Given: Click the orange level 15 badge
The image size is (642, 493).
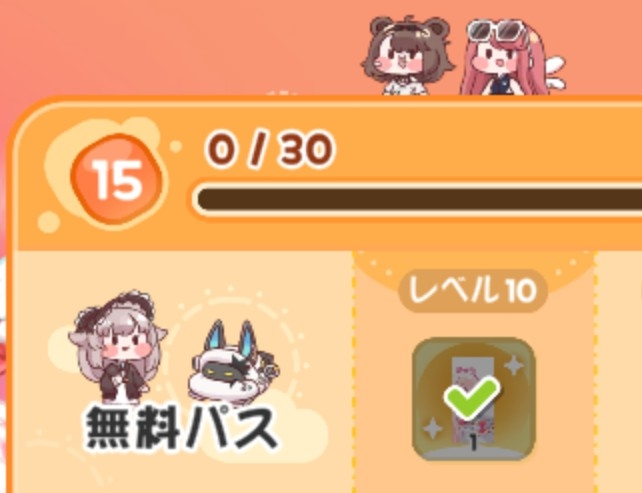Looking at the screenshot, I should (x=116, y=179).
